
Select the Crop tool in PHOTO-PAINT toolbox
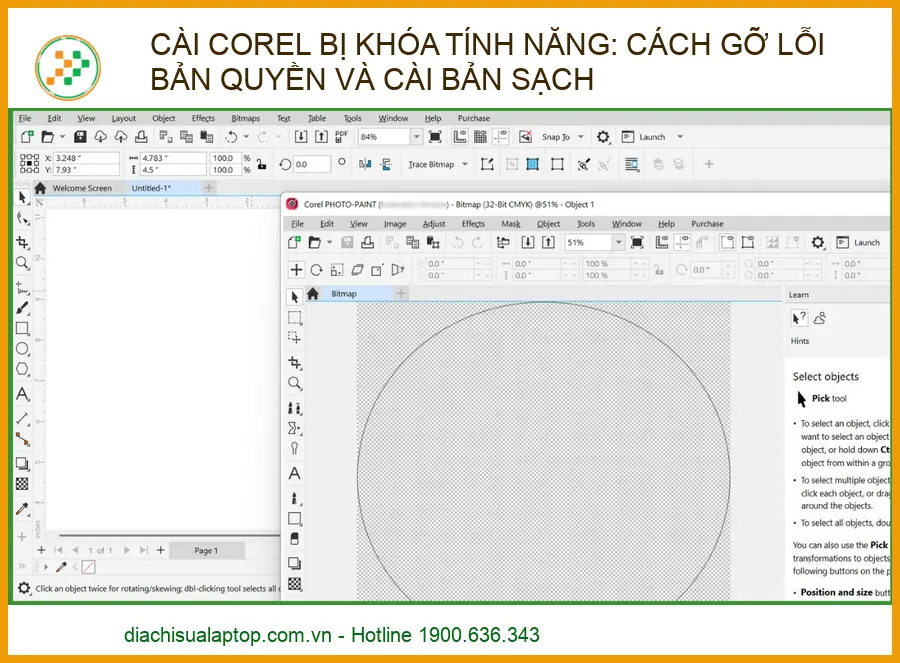295,362
